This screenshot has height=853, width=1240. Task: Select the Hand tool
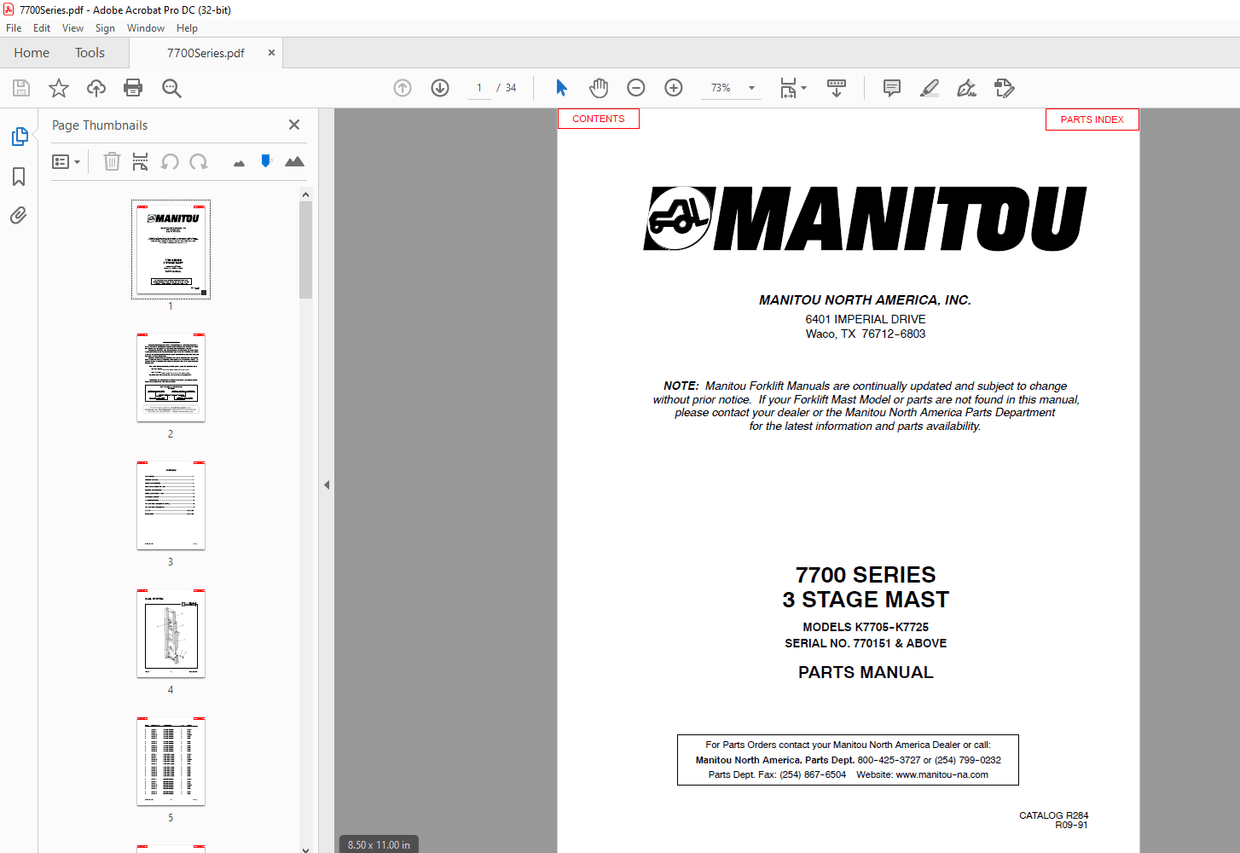click(x=598, y=88)
